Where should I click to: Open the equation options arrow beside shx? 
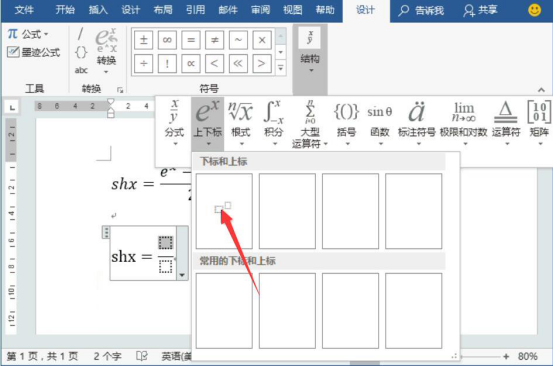click(x=182, y=275)
